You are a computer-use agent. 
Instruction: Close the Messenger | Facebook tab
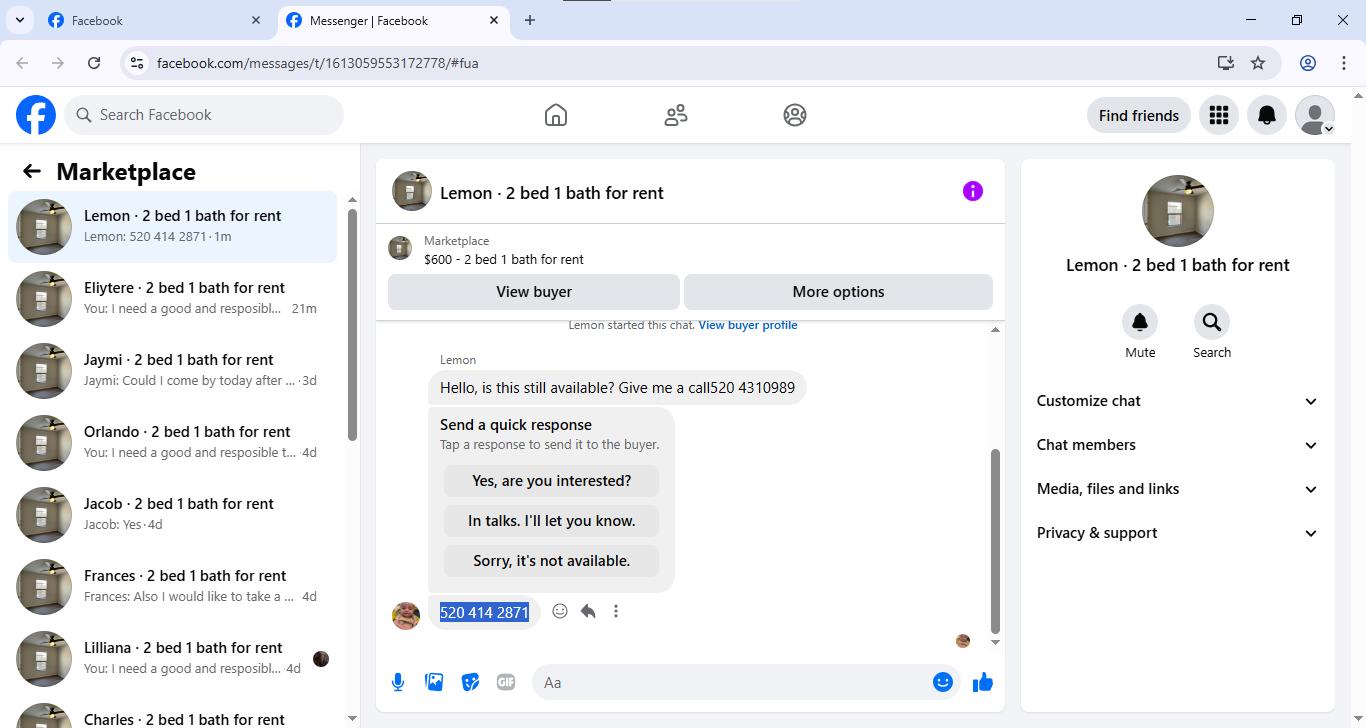[x=494, y=20]
